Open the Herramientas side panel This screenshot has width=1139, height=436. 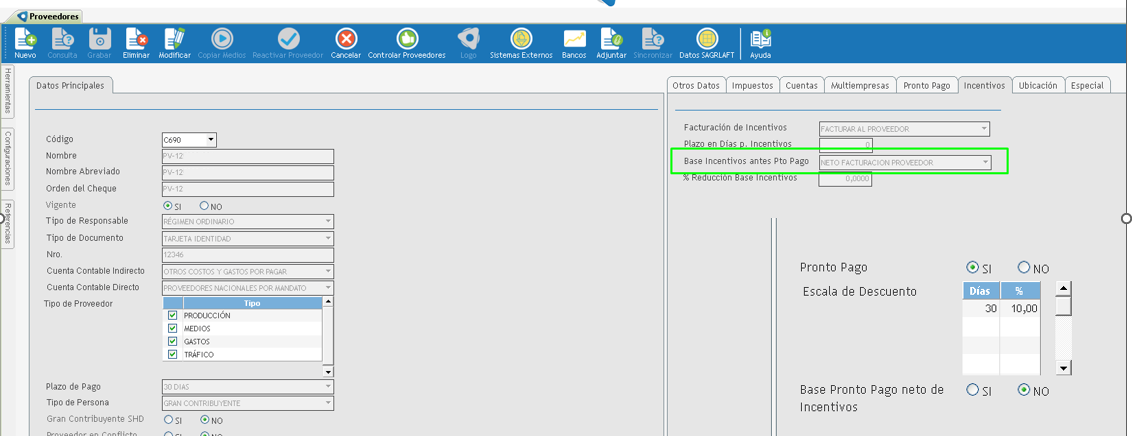[7, 92]
